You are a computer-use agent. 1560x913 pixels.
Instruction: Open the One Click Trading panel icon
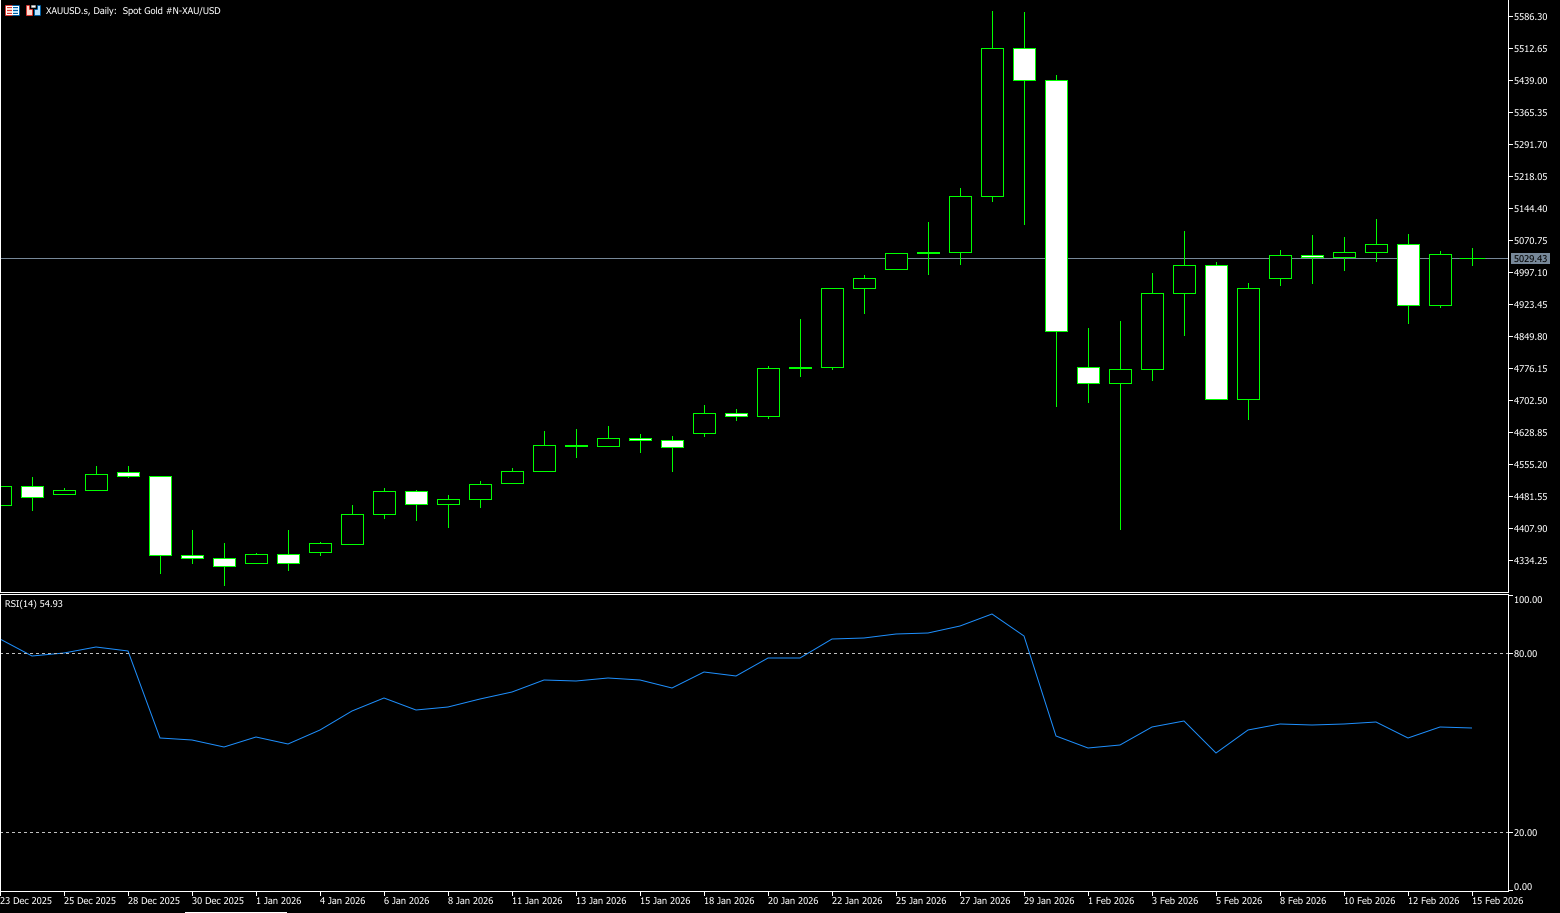click(13, 10)
